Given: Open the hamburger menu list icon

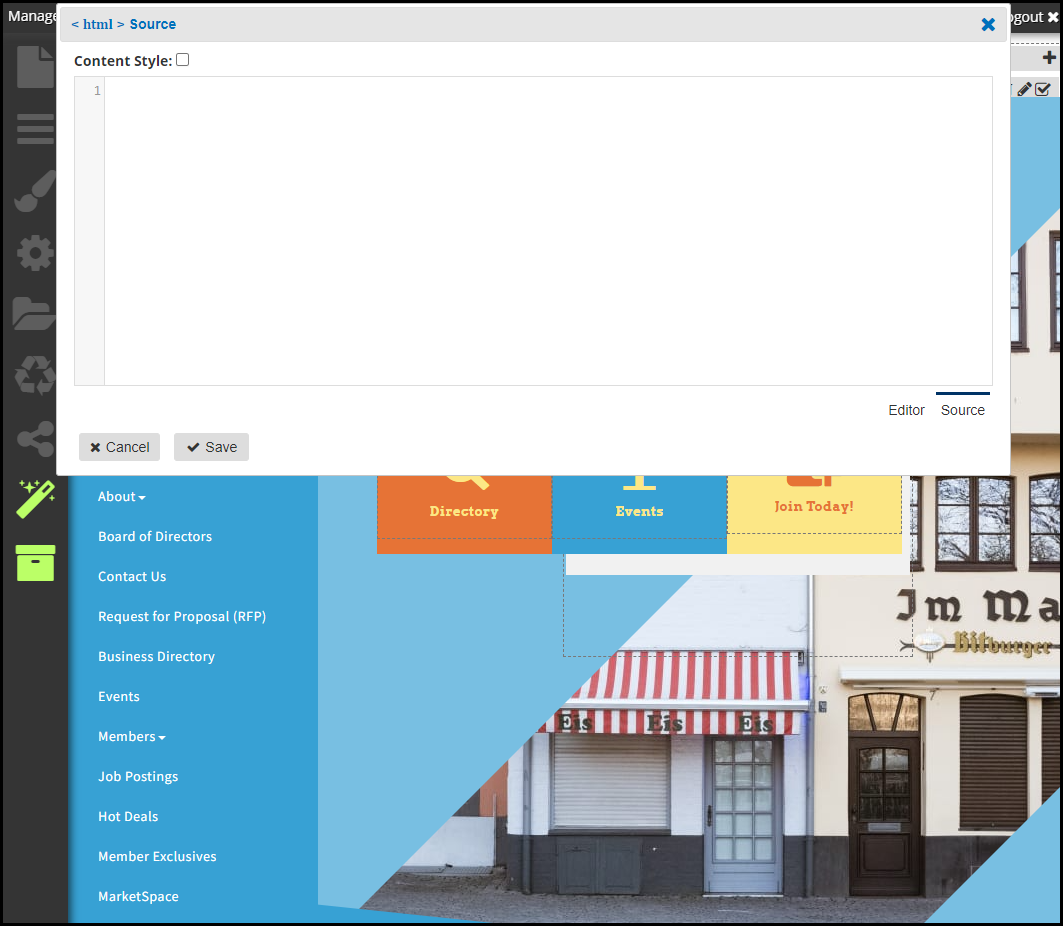Looking at the screenshot, I should tap(34, 129).
